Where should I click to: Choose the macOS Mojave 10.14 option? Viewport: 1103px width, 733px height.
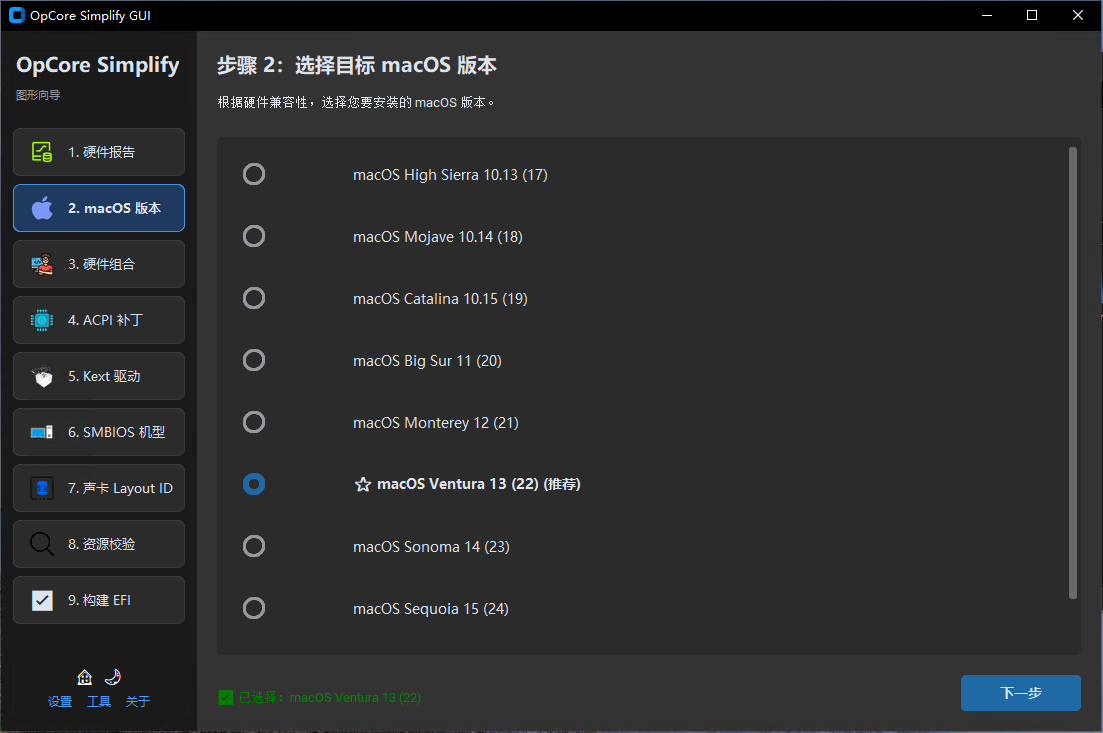click(x=254, y=236)
